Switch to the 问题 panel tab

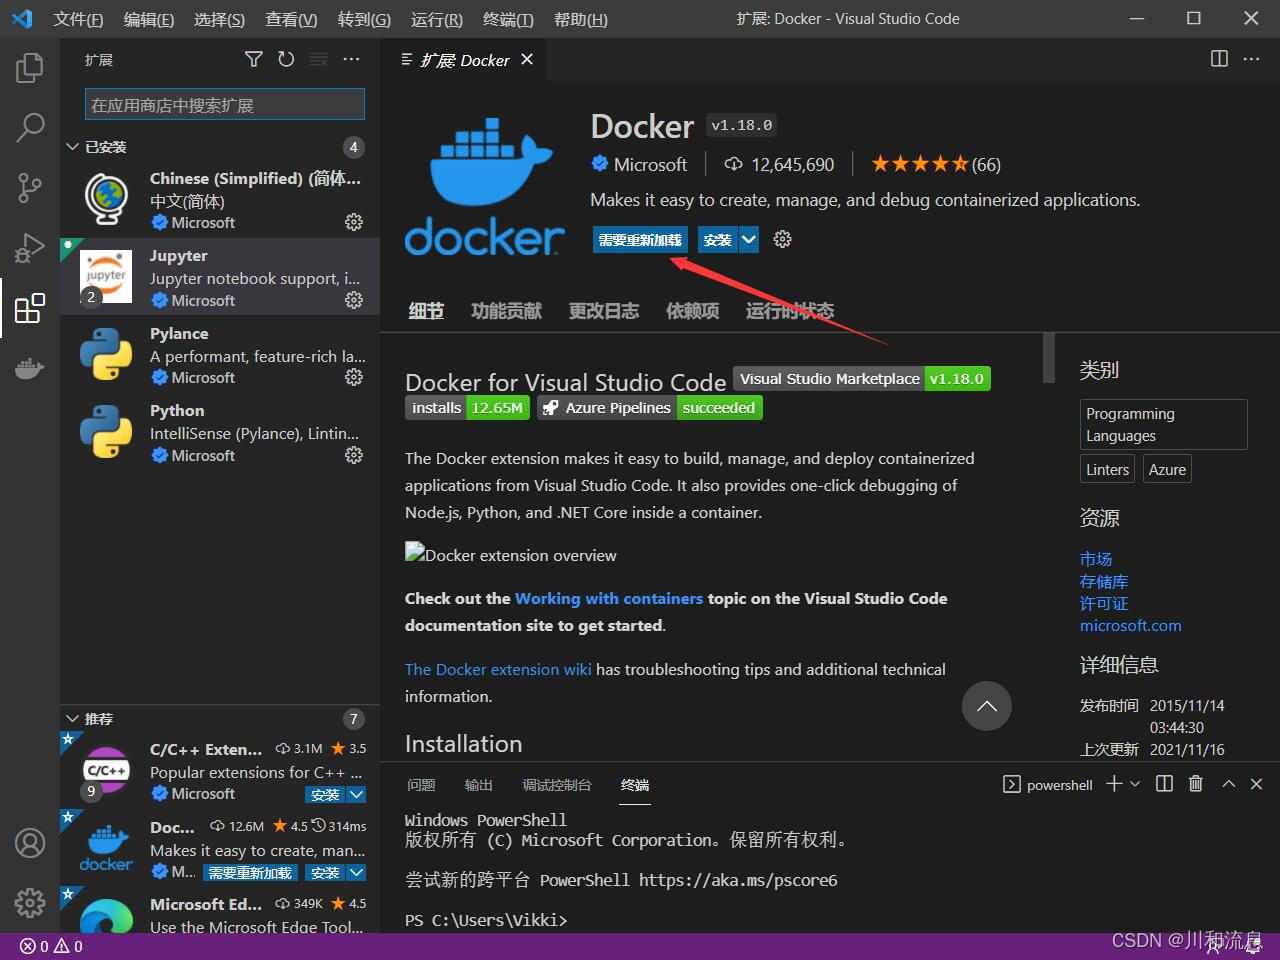(x=421, y=785)
